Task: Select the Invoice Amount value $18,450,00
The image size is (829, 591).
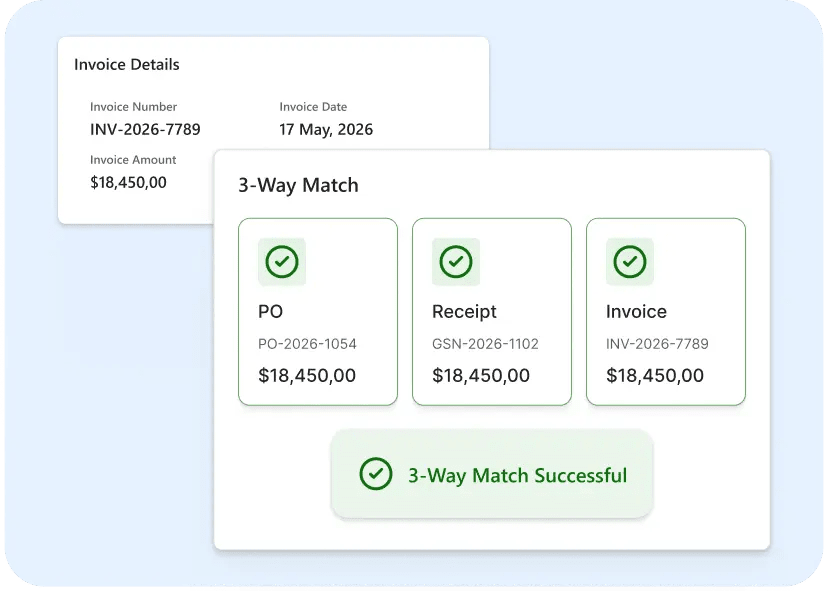Action: (x=128, y=182)
